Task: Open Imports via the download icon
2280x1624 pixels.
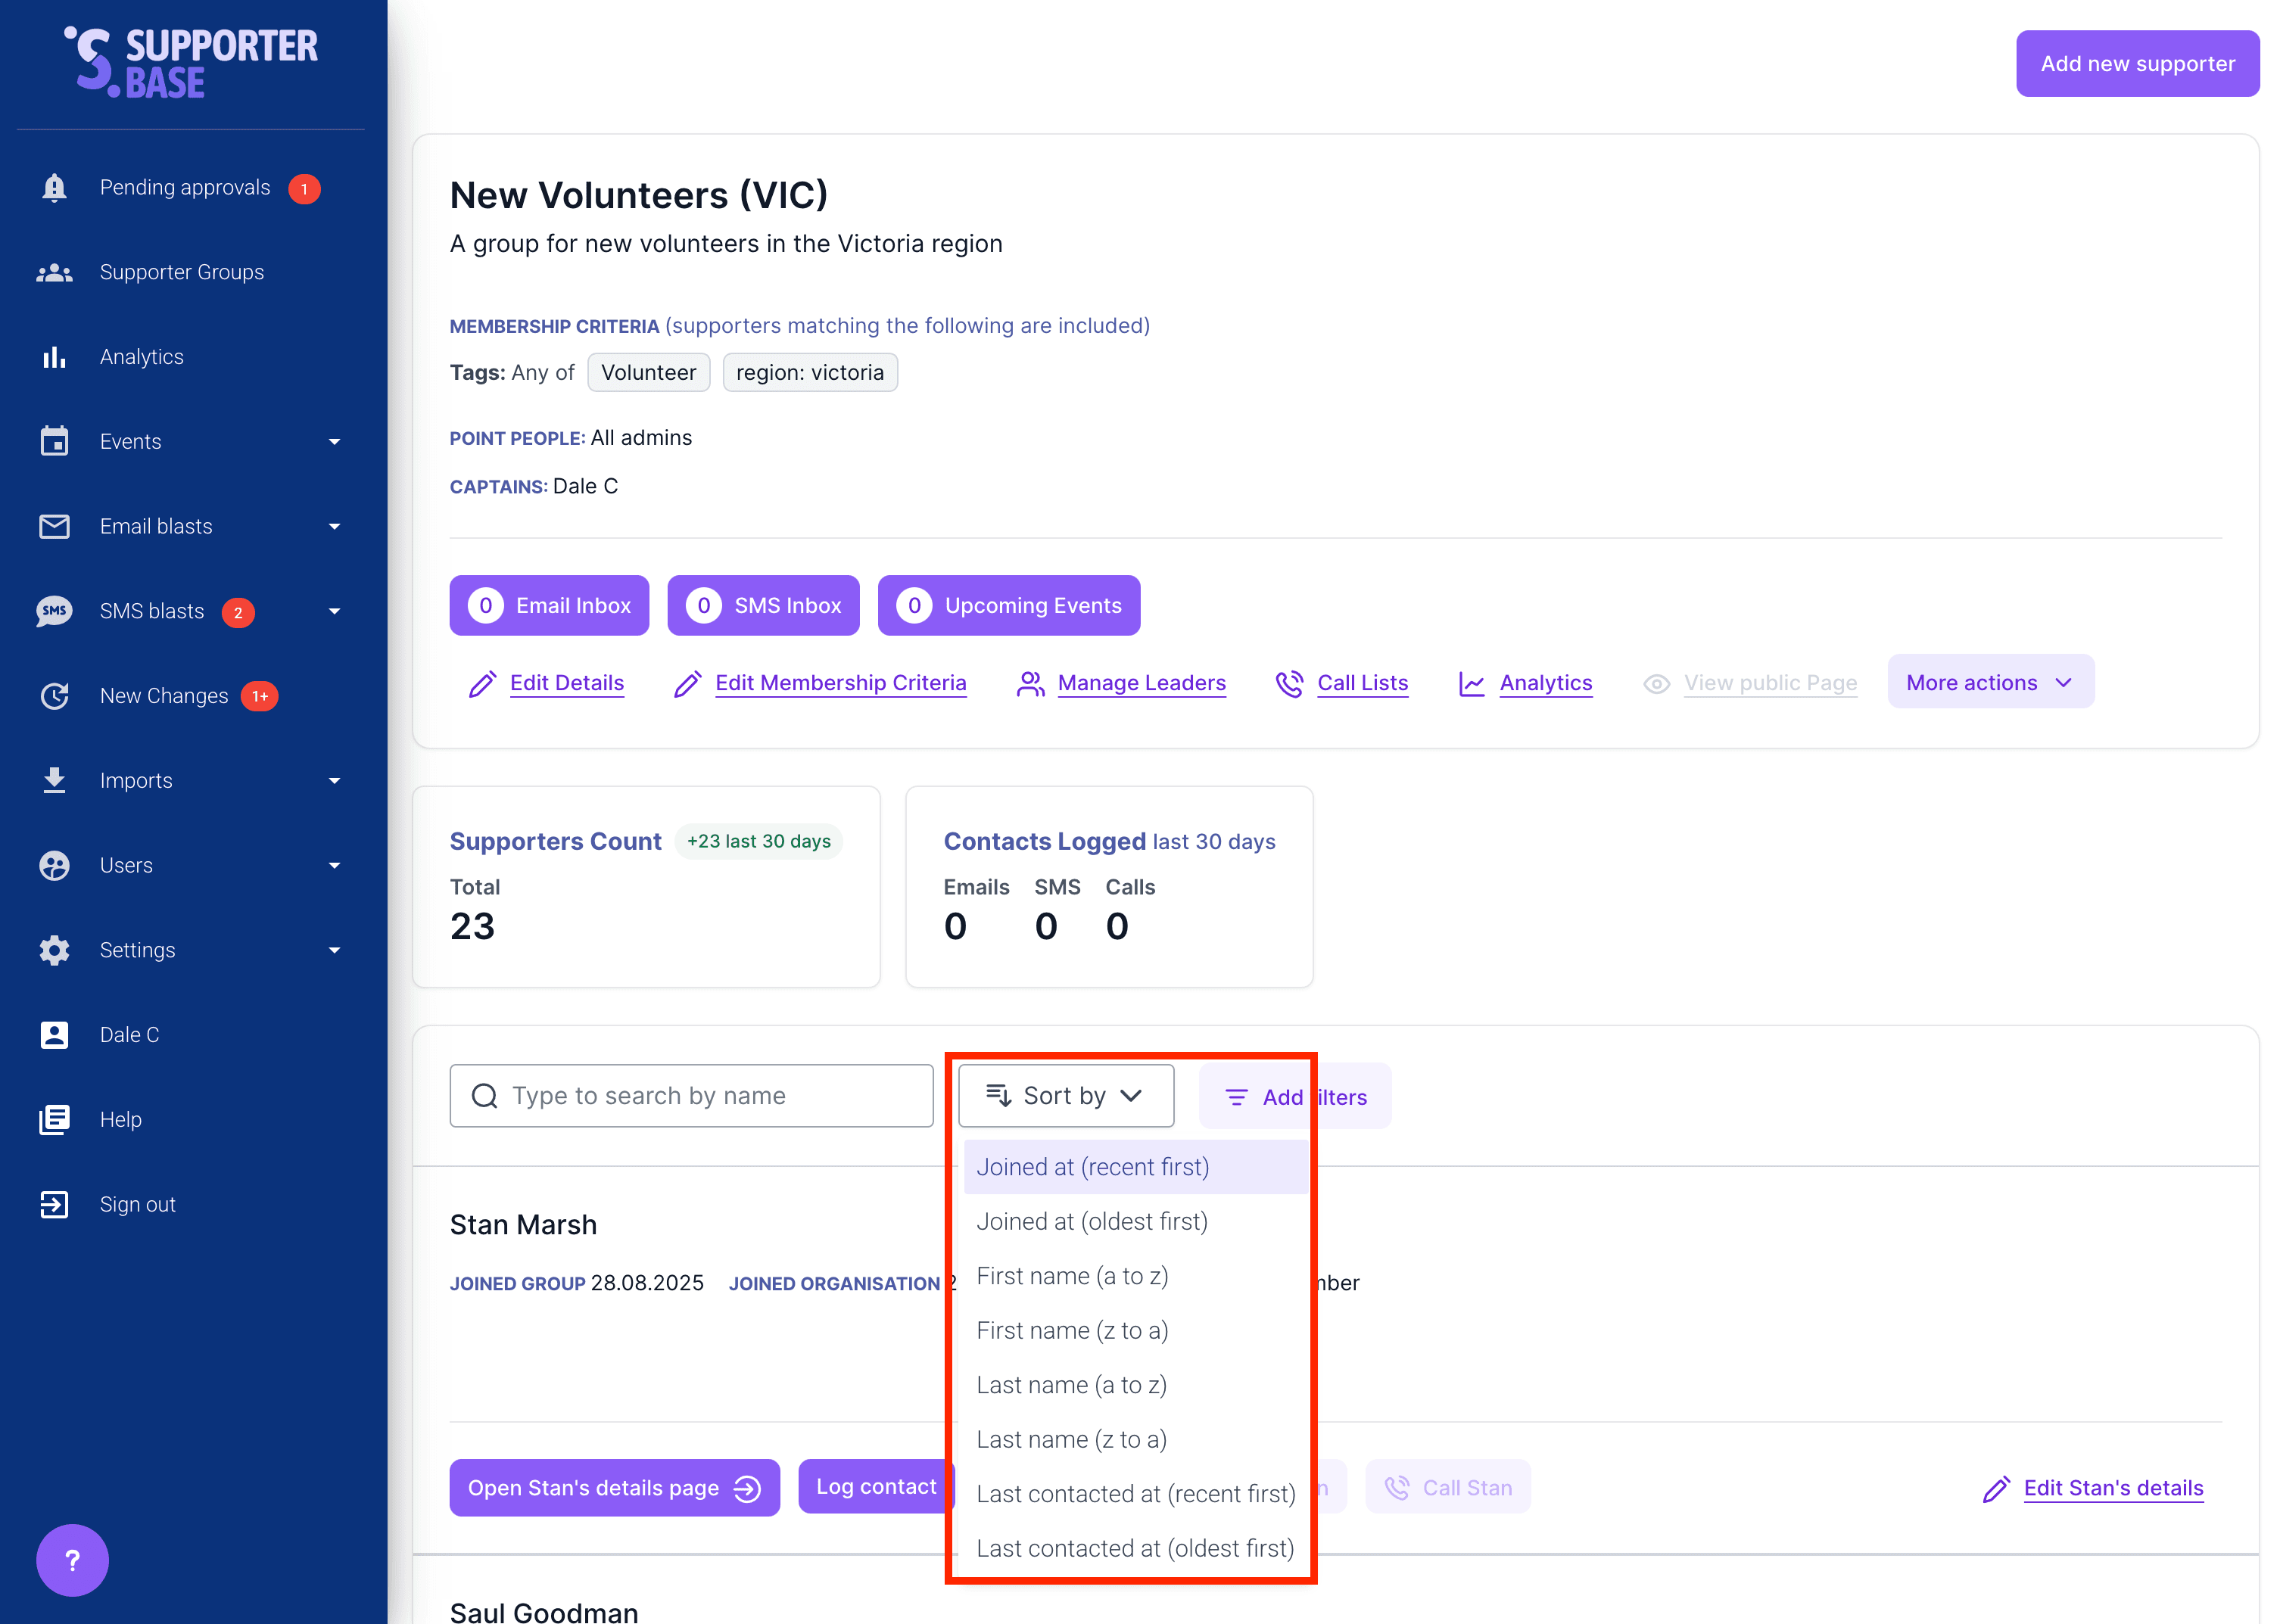Action: [x=54, y=780]
